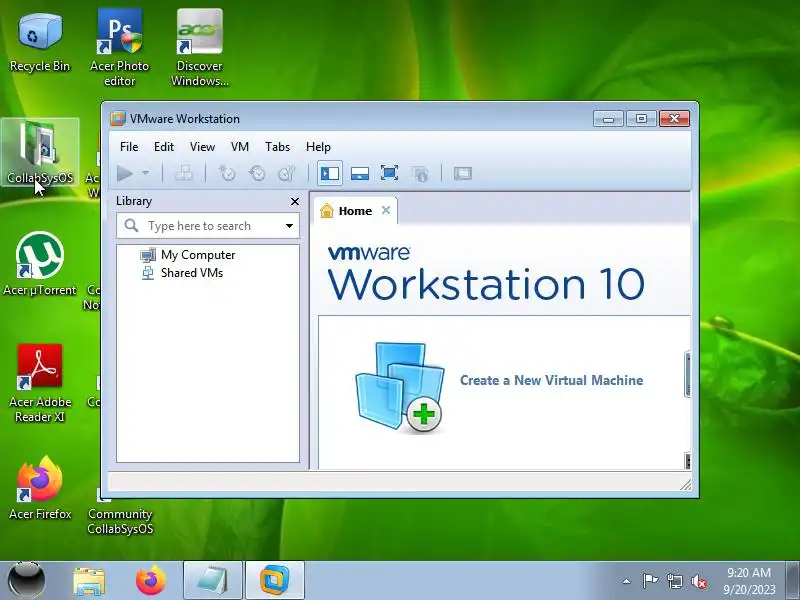Minimize the VMware Workstation window
This screenshot has width=800, height=600.
click(x=608, y=119)
